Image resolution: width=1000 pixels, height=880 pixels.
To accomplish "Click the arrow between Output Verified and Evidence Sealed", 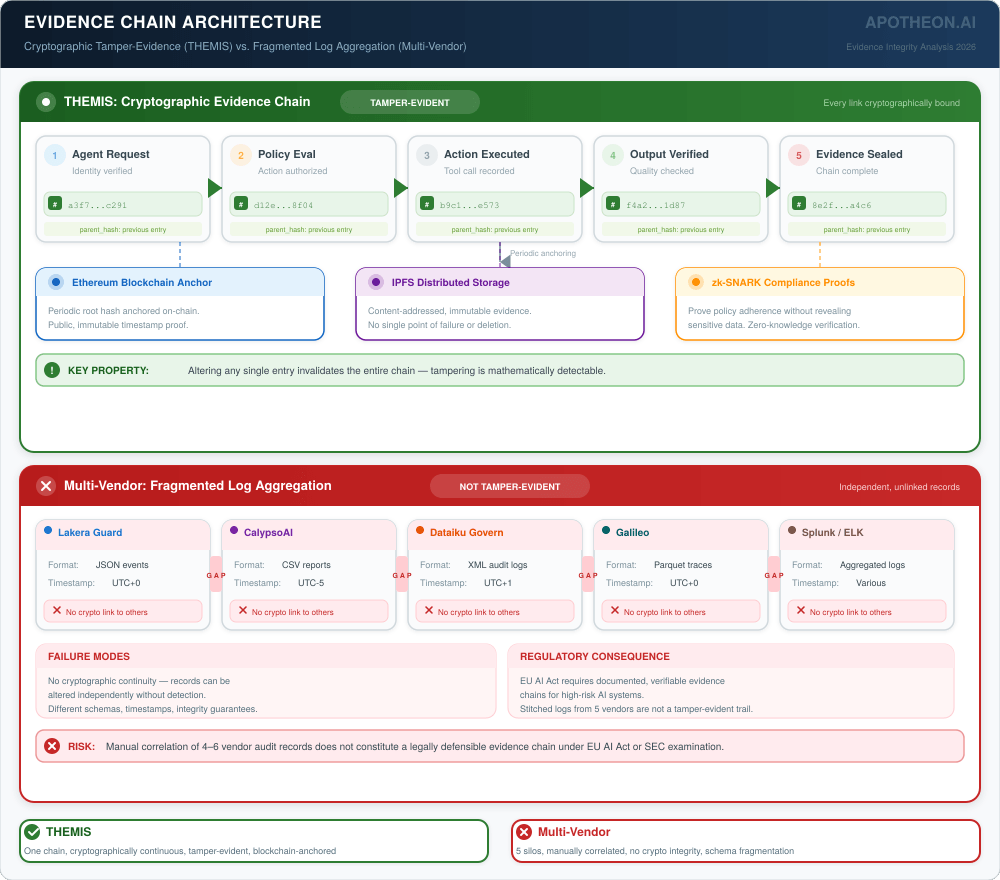I will (x=773, y=188).
